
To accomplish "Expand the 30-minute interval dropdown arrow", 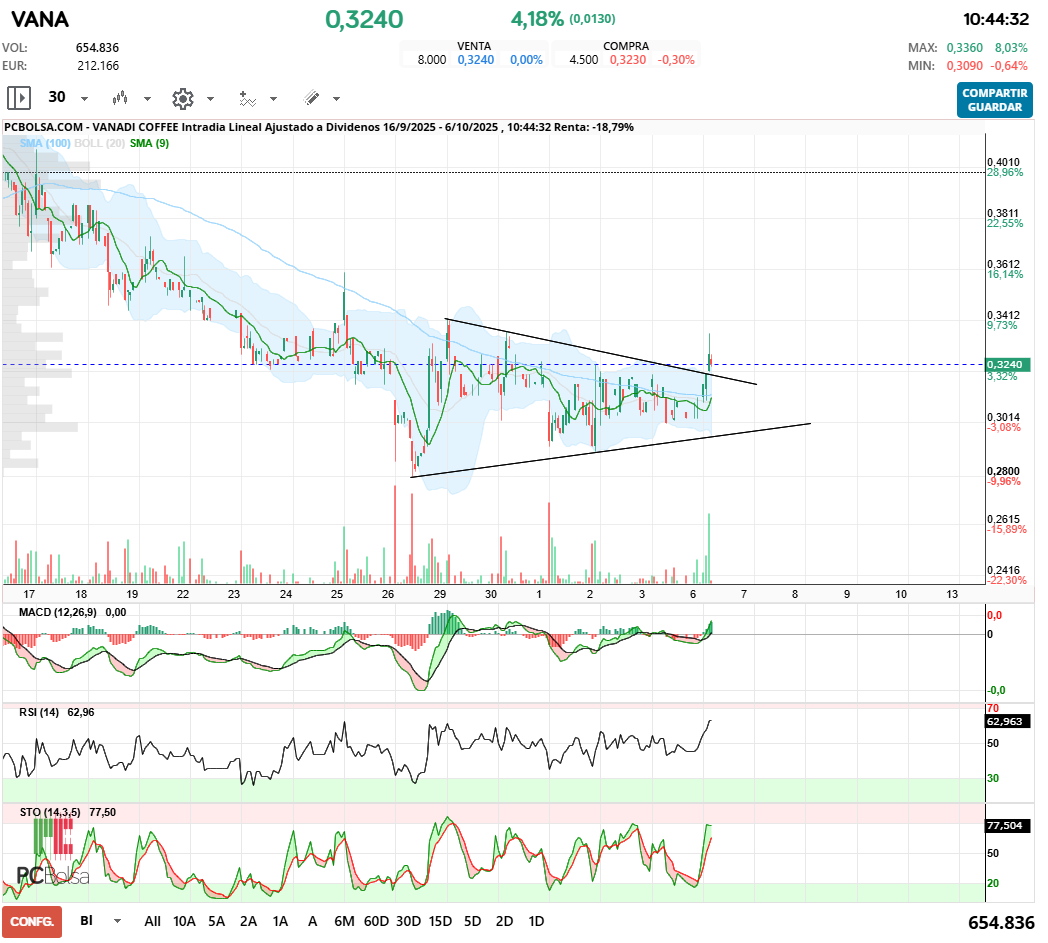I will (x=84, y=99).
